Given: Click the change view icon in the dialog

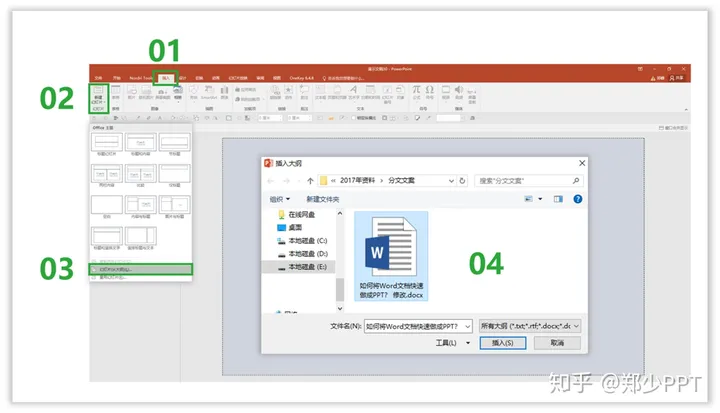Looking at the screenshot, I should (529, 199).
